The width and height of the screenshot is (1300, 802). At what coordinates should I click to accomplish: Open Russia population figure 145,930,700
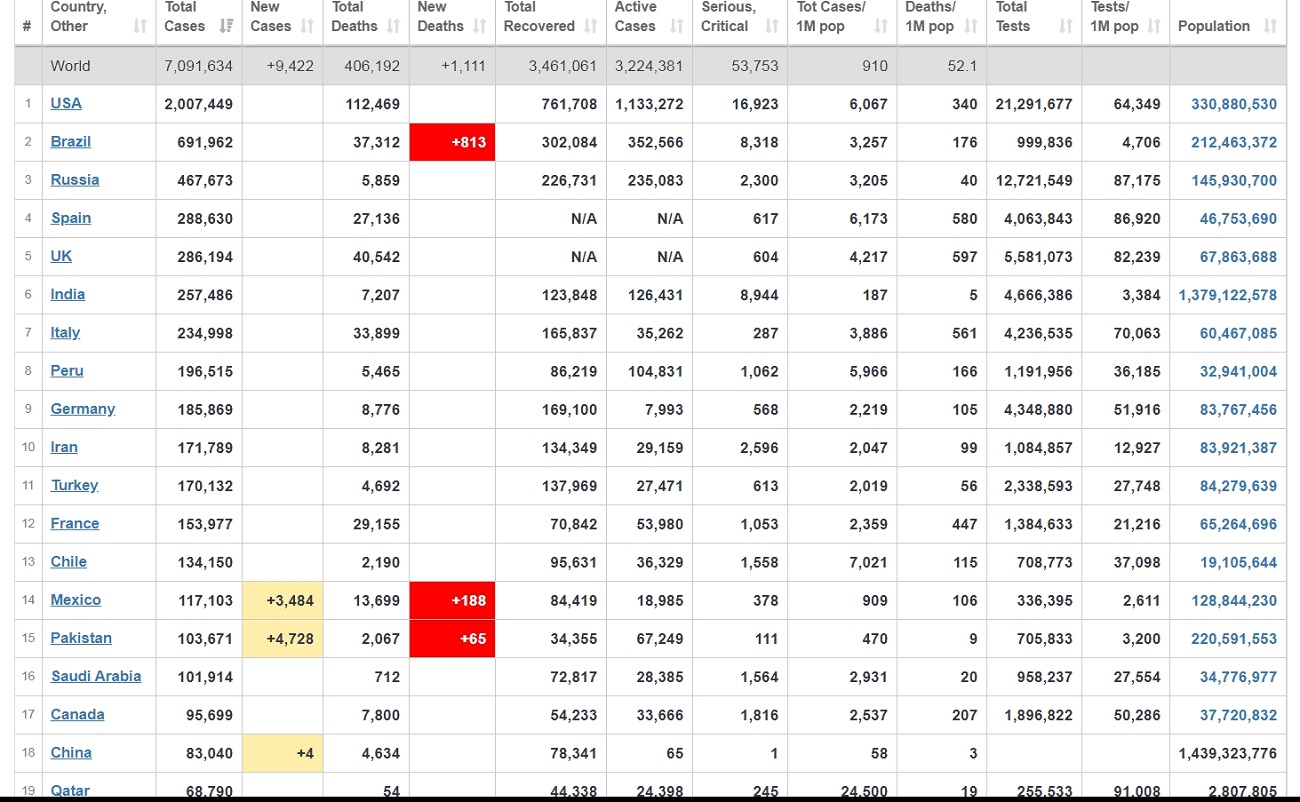tap(1234, 180)
